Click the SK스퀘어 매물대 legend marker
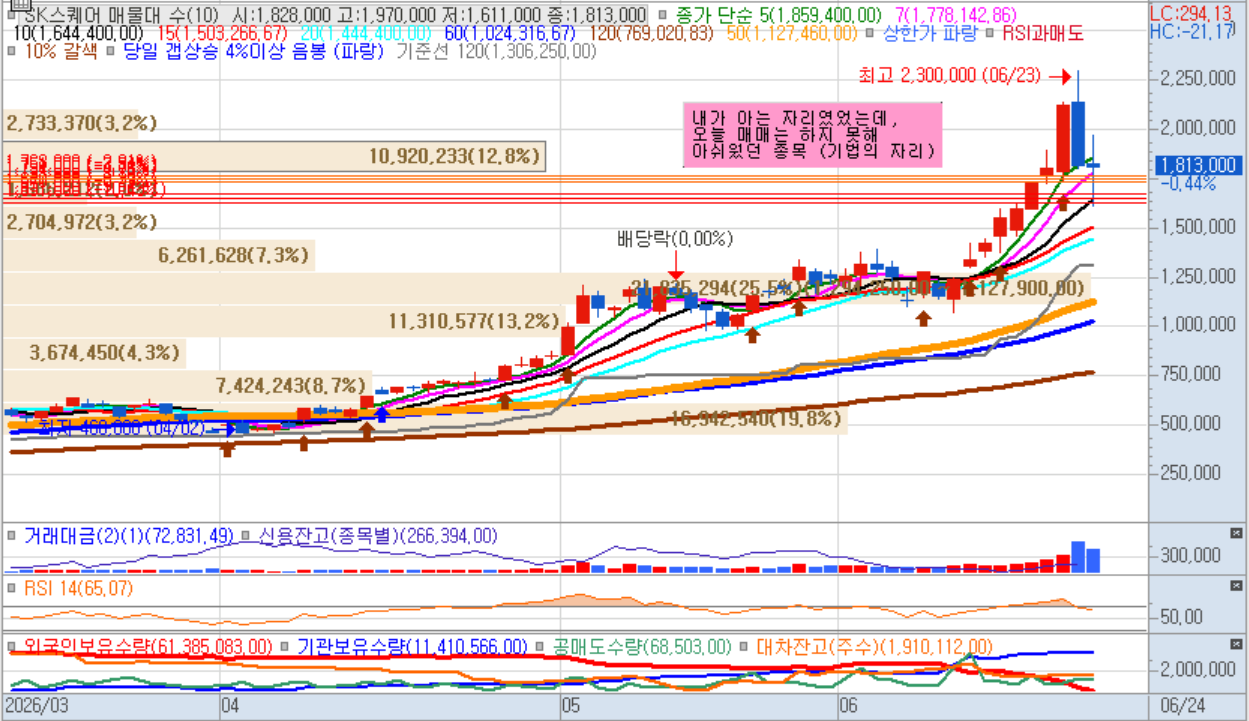The image size is (1249, 721). coord(10,16)
